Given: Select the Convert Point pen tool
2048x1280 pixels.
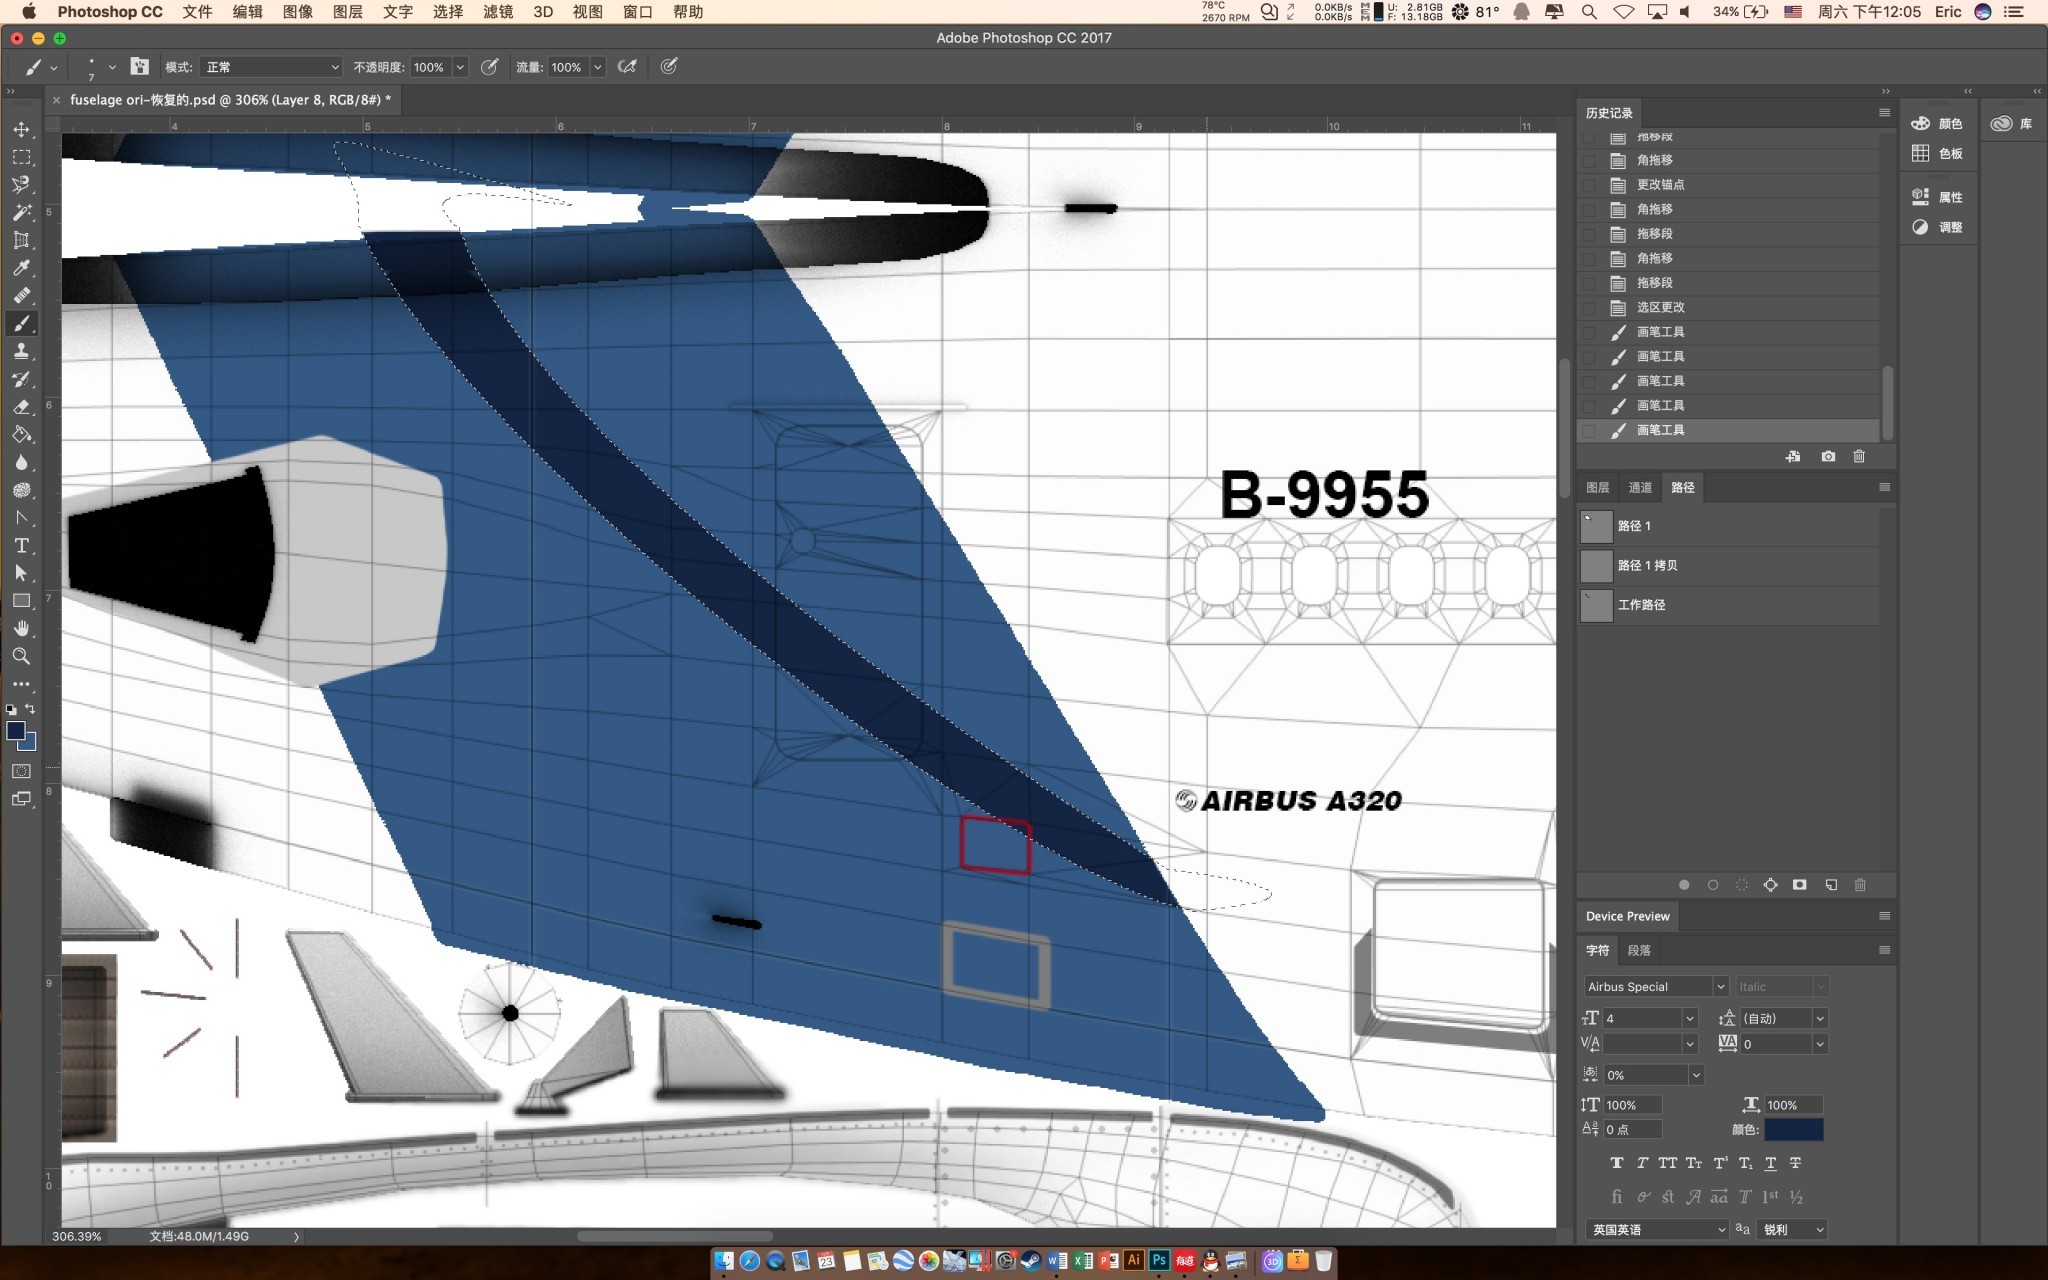Looking at the screenshot, I should click(21, 518).
